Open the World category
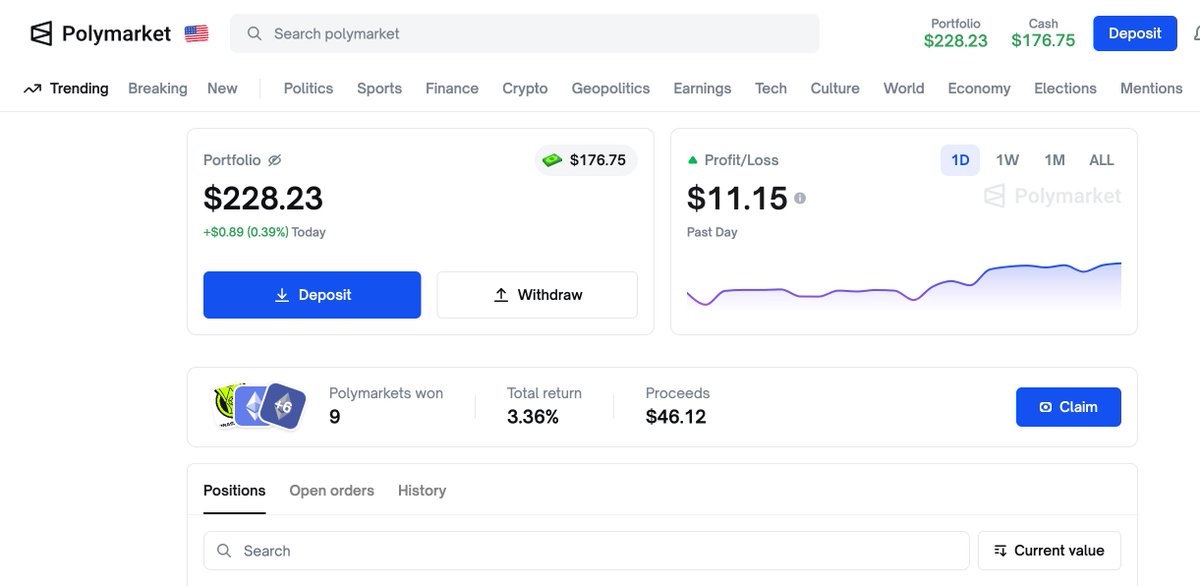1200x586 pixels. click(904, 88)
